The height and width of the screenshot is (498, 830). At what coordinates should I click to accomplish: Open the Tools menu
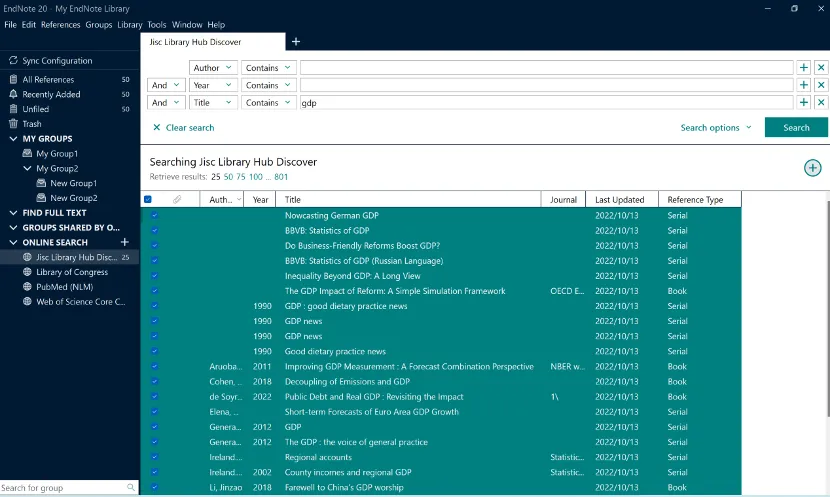click(157, 24)
